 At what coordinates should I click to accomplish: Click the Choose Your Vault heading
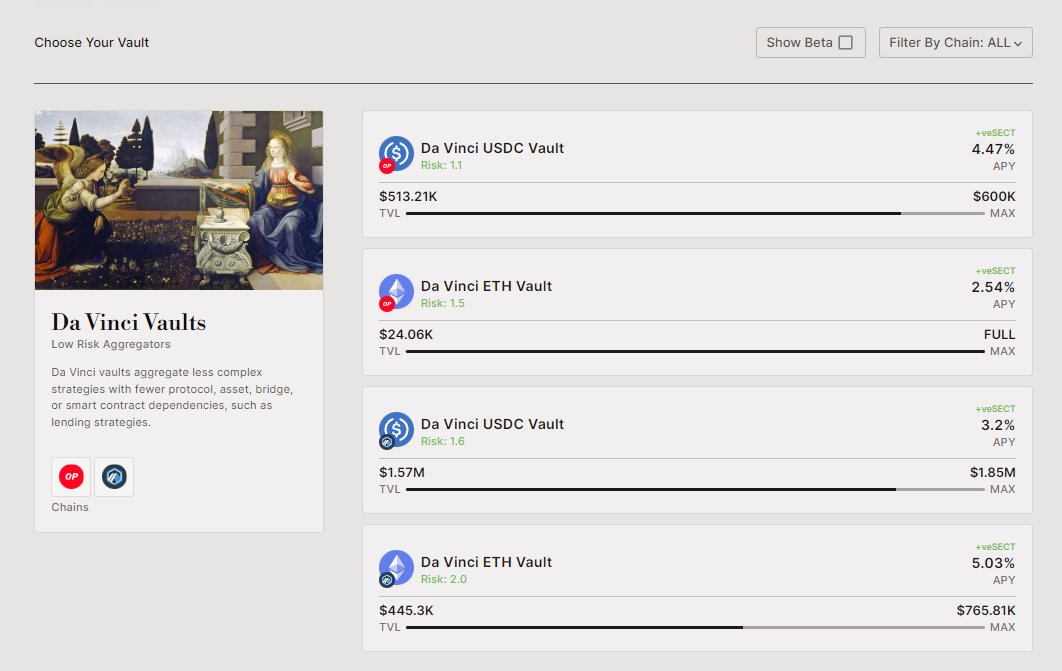tap(91, 43)
